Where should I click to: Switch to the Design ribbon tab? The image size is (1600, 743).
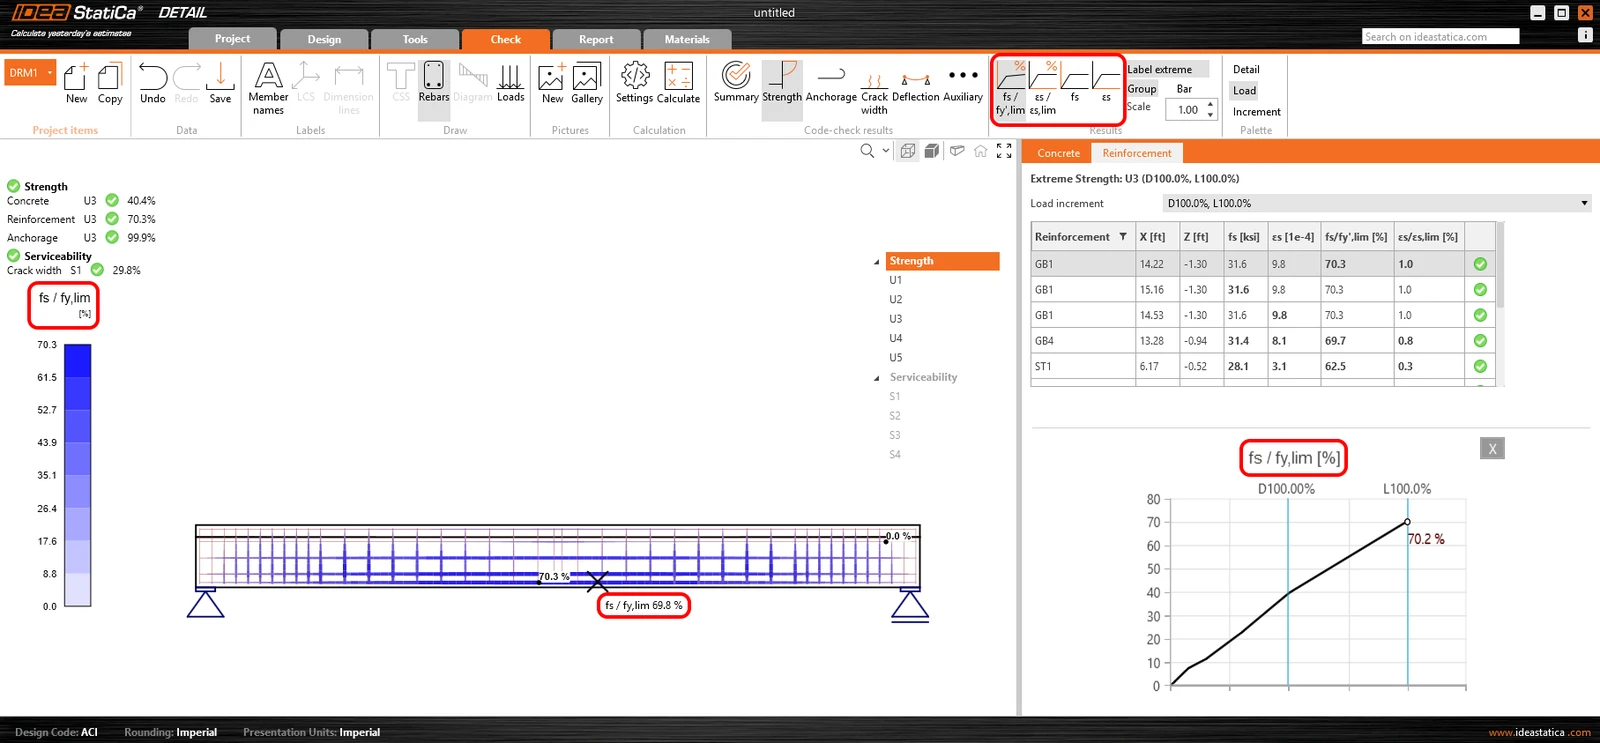324,39
